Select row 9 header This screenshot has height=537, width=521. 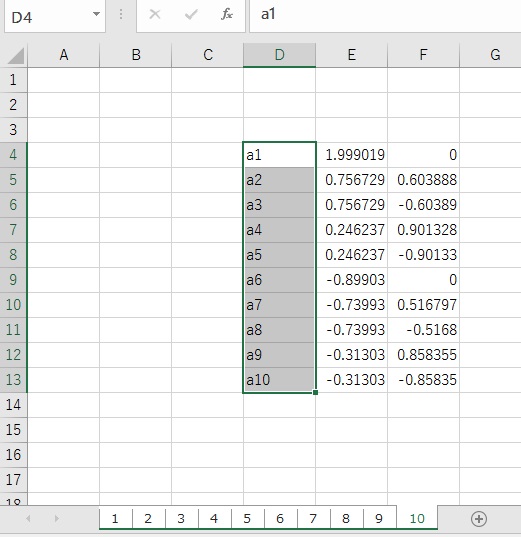click(13, 280)
